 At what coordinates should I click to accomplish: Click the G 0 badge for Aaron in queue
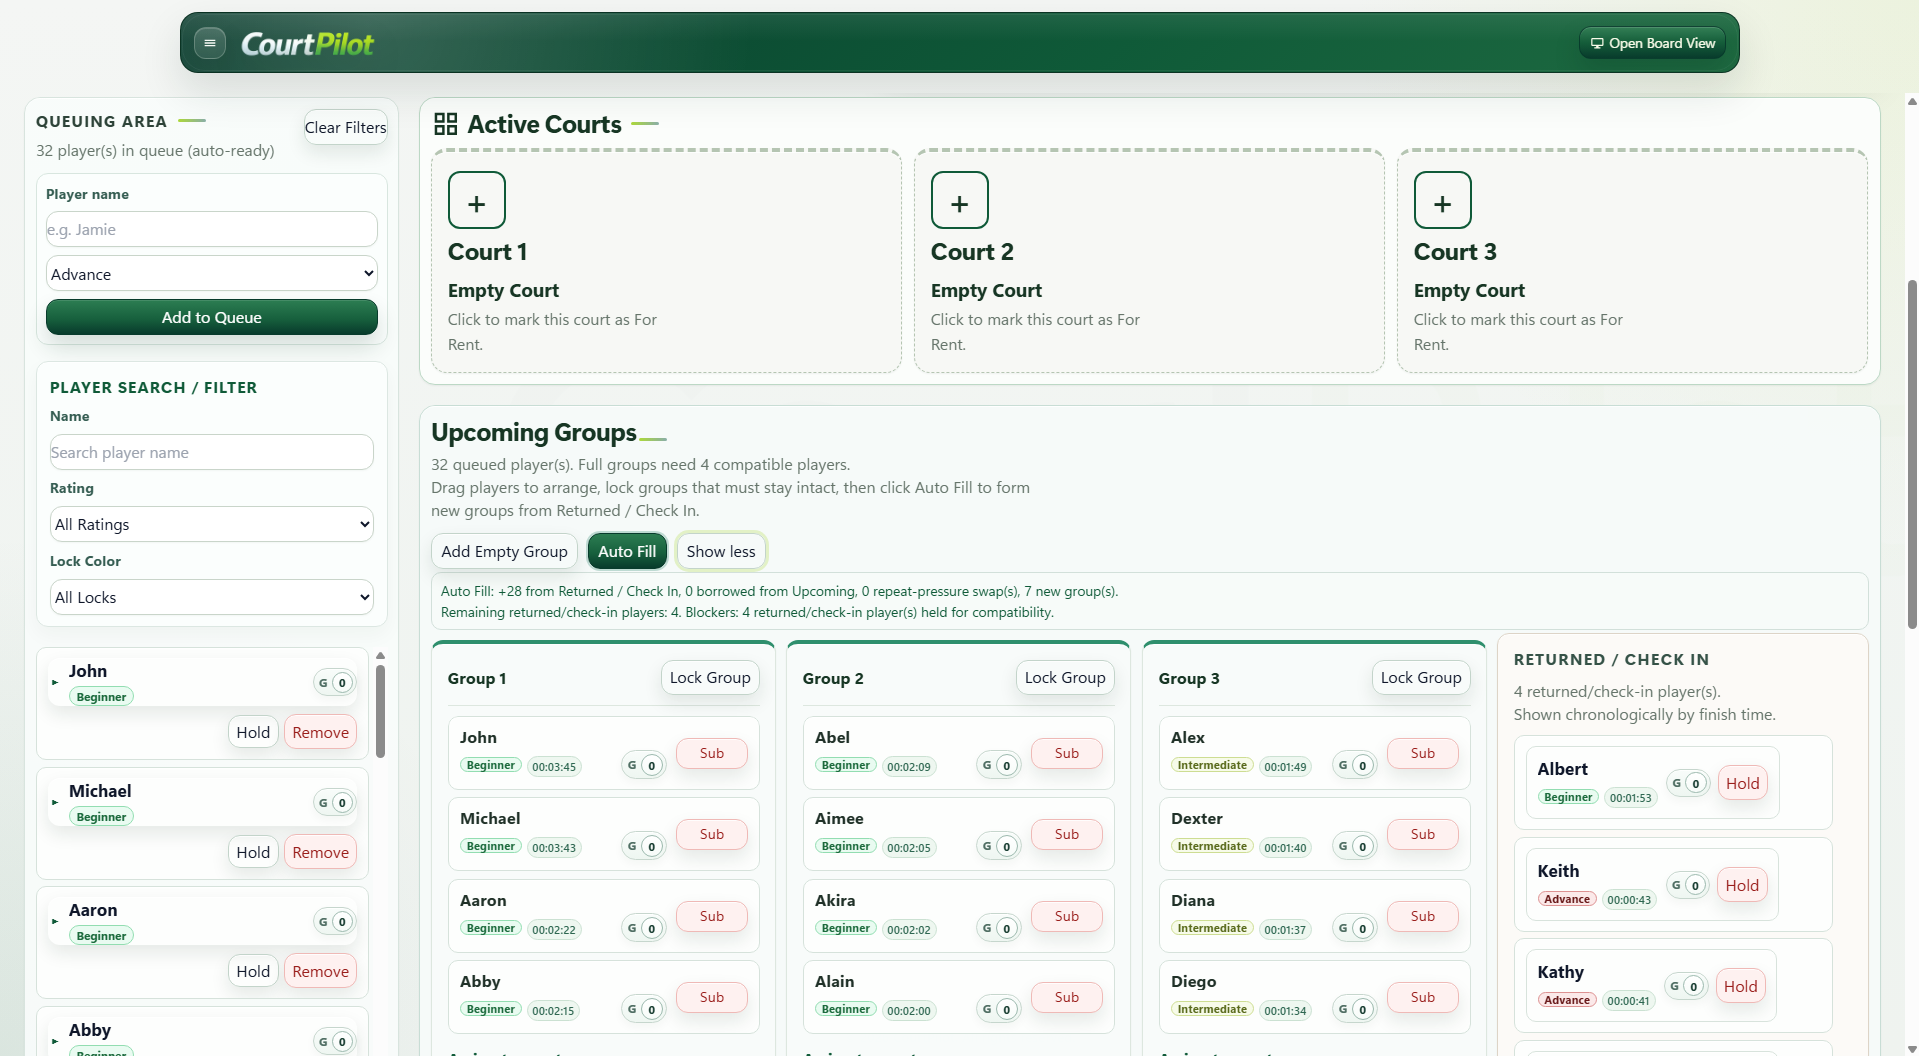335,922
